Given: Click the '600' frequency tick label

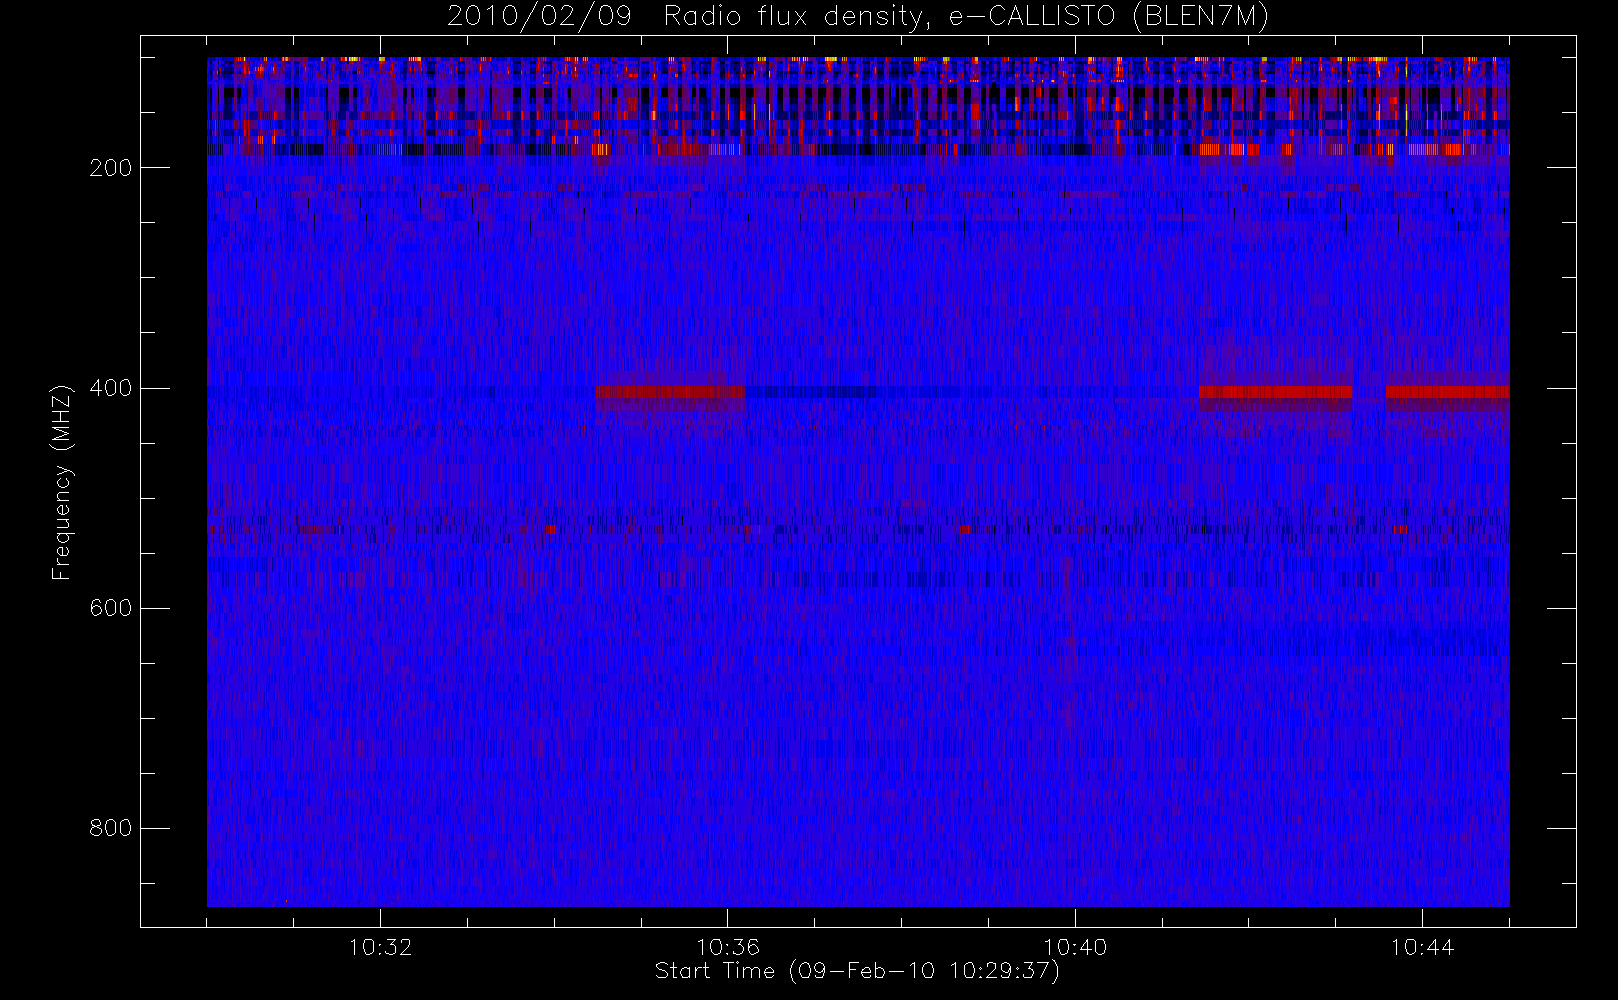Looking at the screenshot, I should coord(111,608).
